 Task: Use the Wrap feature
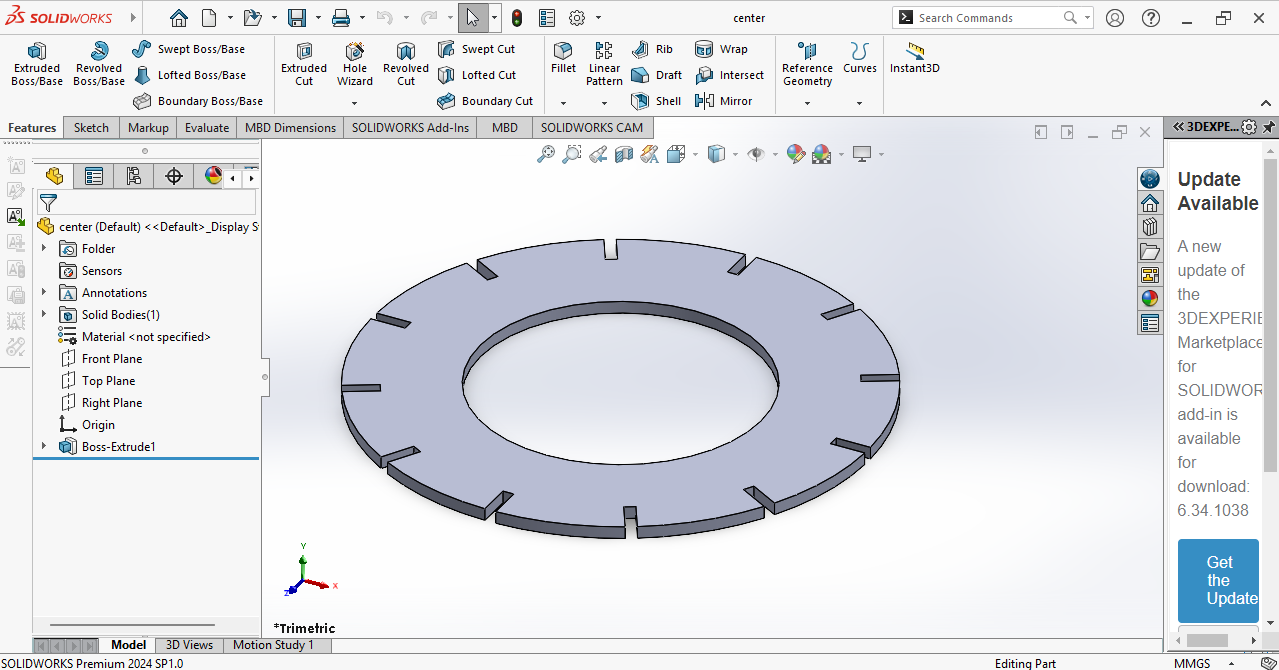[x=721, y=49]
